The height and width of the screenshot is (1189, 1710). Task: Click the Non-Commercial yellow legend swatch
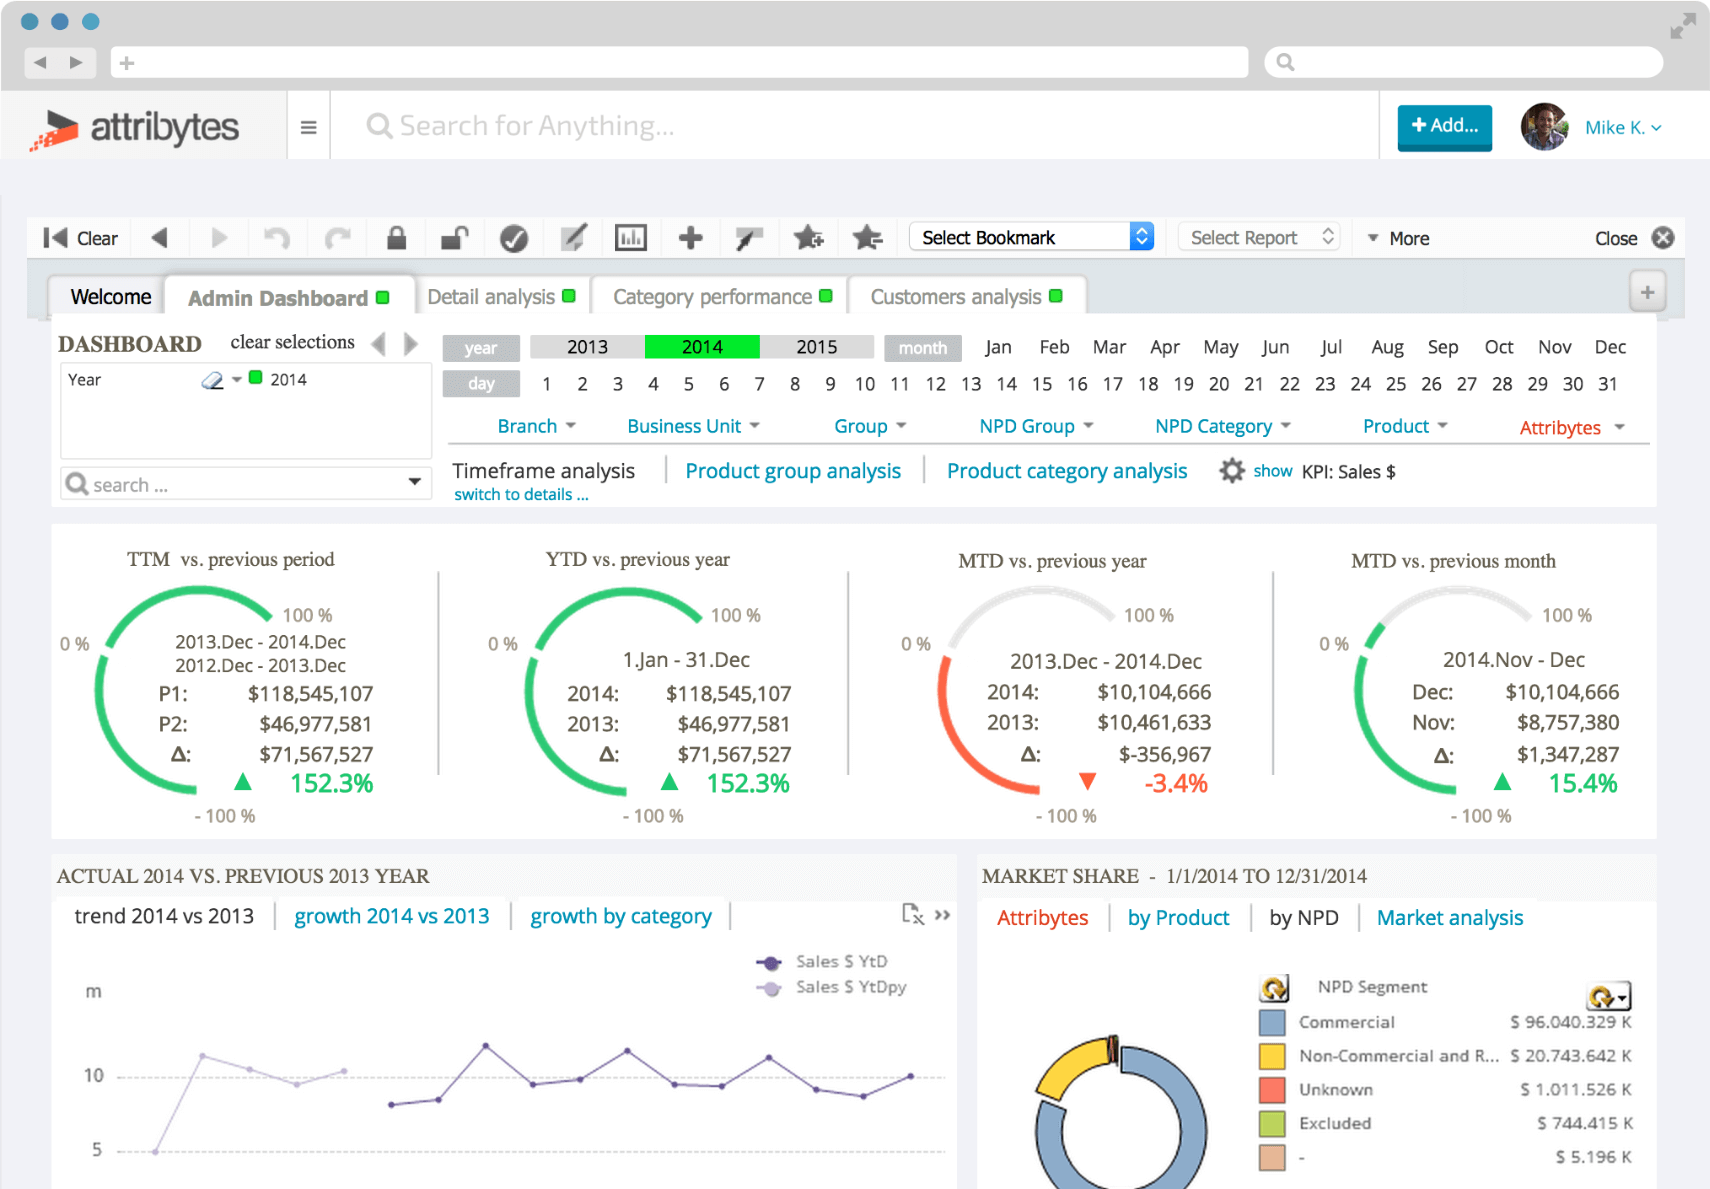tap(1272, 1056)
